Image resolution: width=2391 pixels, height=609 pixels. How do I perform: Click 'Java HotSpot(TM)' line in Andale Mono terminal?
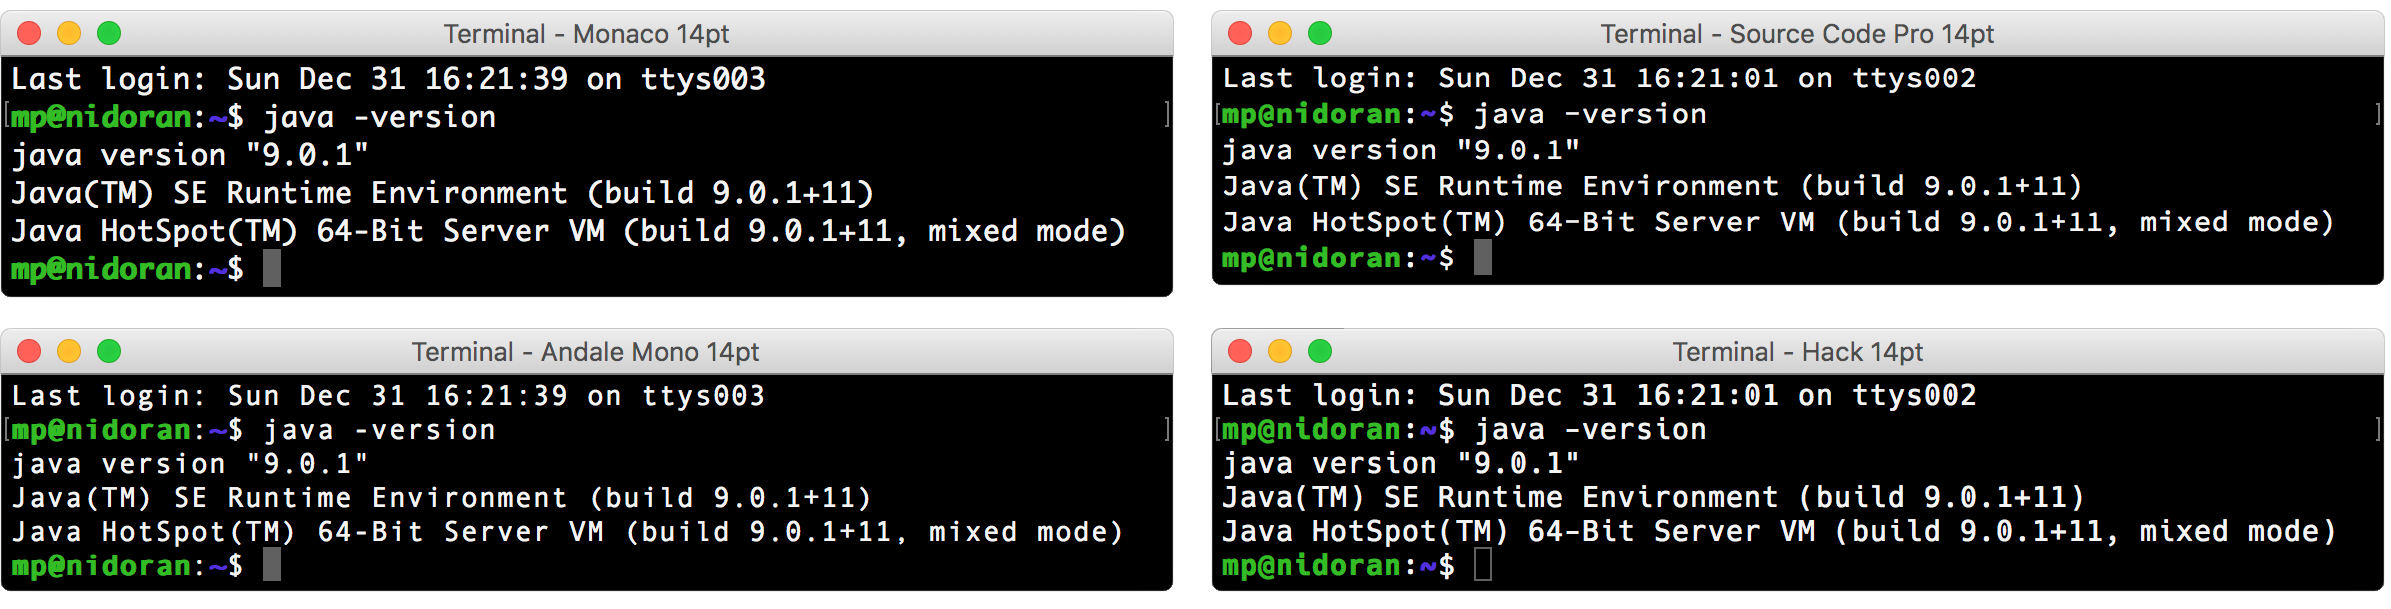pyautogui.click(x=568, y=532)
